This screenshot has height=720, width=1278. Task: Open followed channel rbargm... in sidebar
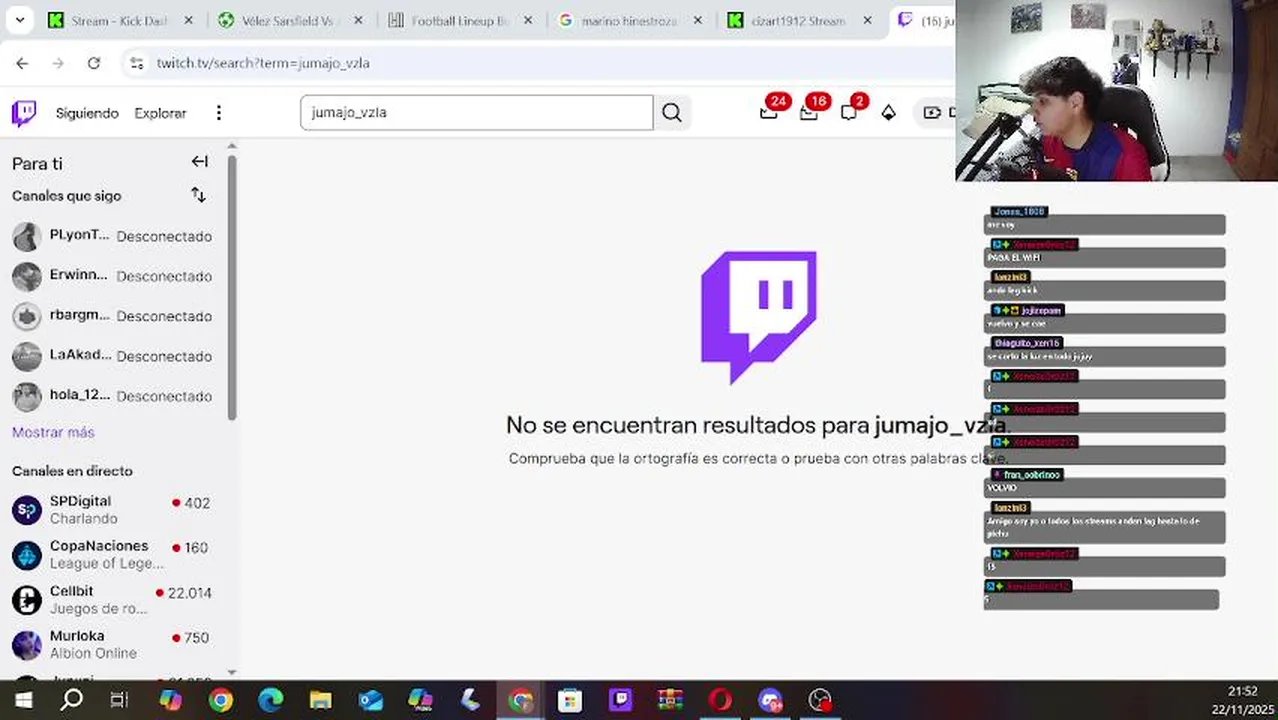(x=112, y=316)
